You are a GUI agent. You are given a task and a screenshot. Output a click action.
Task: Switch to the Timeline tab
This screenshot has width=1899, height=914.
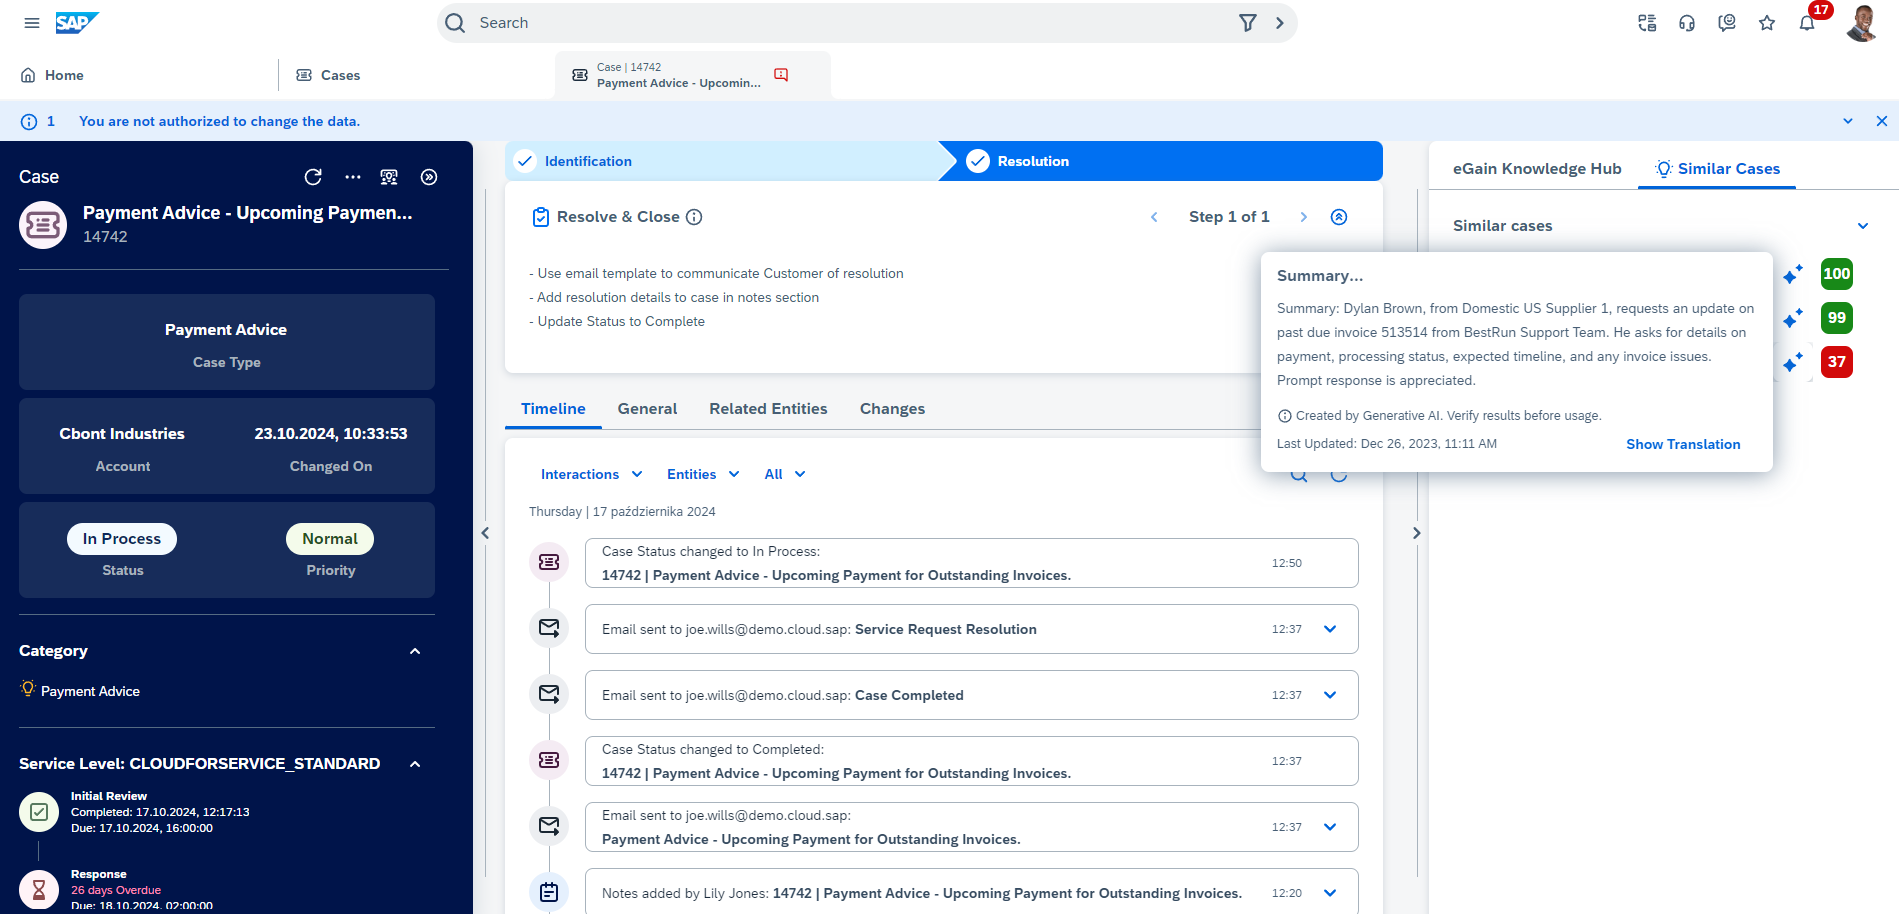pos(553,409)
